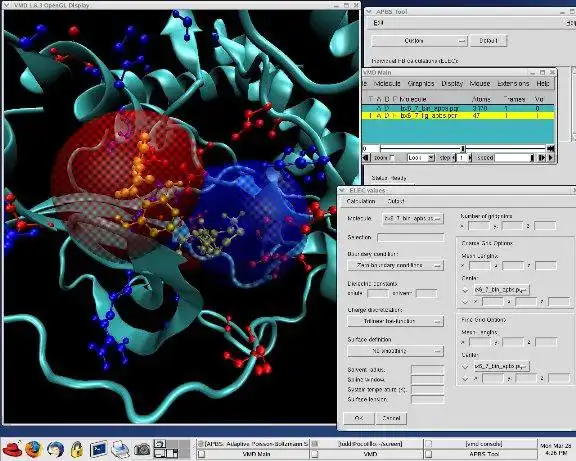576x461 pixels.
Task: Select Coarse Grid center molecule radio button
Action: tap(465, 290)
